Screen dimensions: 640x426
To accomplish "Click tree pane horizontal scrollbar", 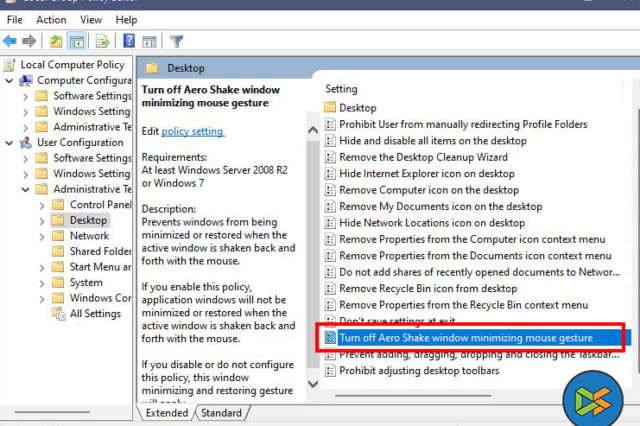I will pyautogui.click(x=52, y=412).
